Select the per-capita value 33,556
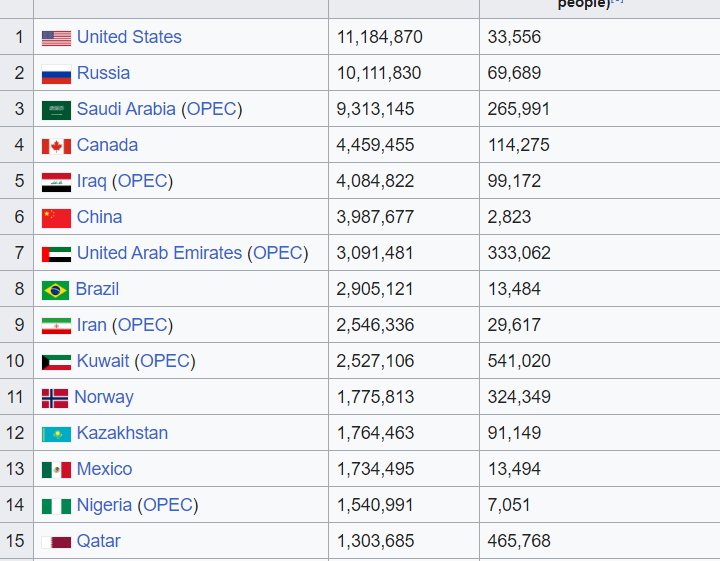The height and width of the screenshot is (561, 720). (x=514, y=37)
